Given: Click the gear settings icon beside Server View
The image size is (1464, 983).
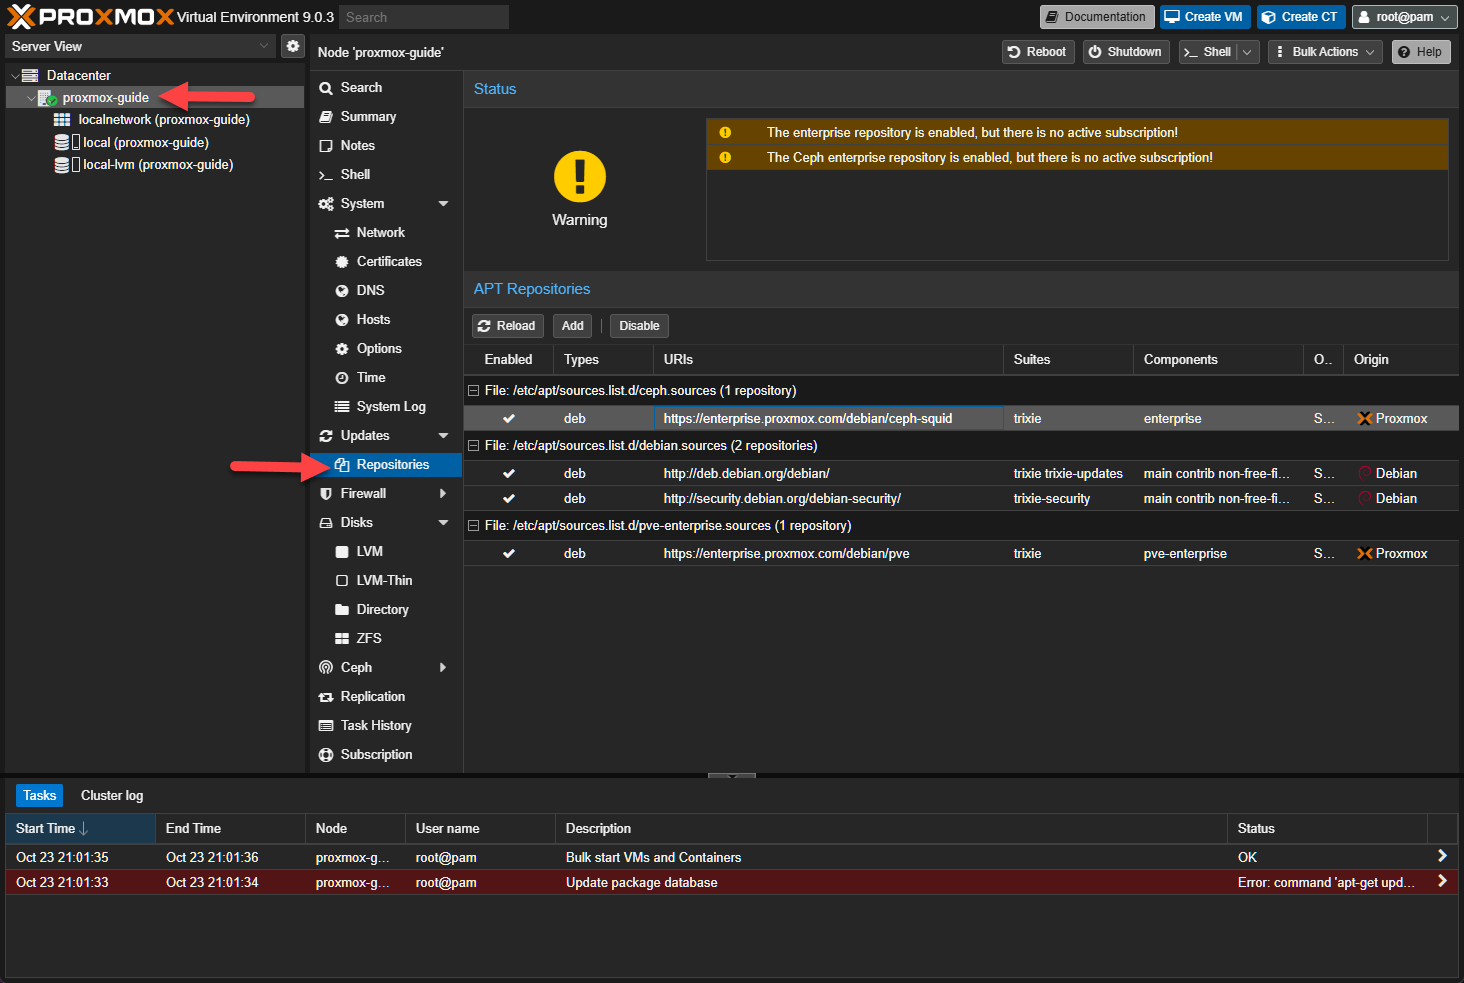Looking at the screenshot, I should [293, 46].
